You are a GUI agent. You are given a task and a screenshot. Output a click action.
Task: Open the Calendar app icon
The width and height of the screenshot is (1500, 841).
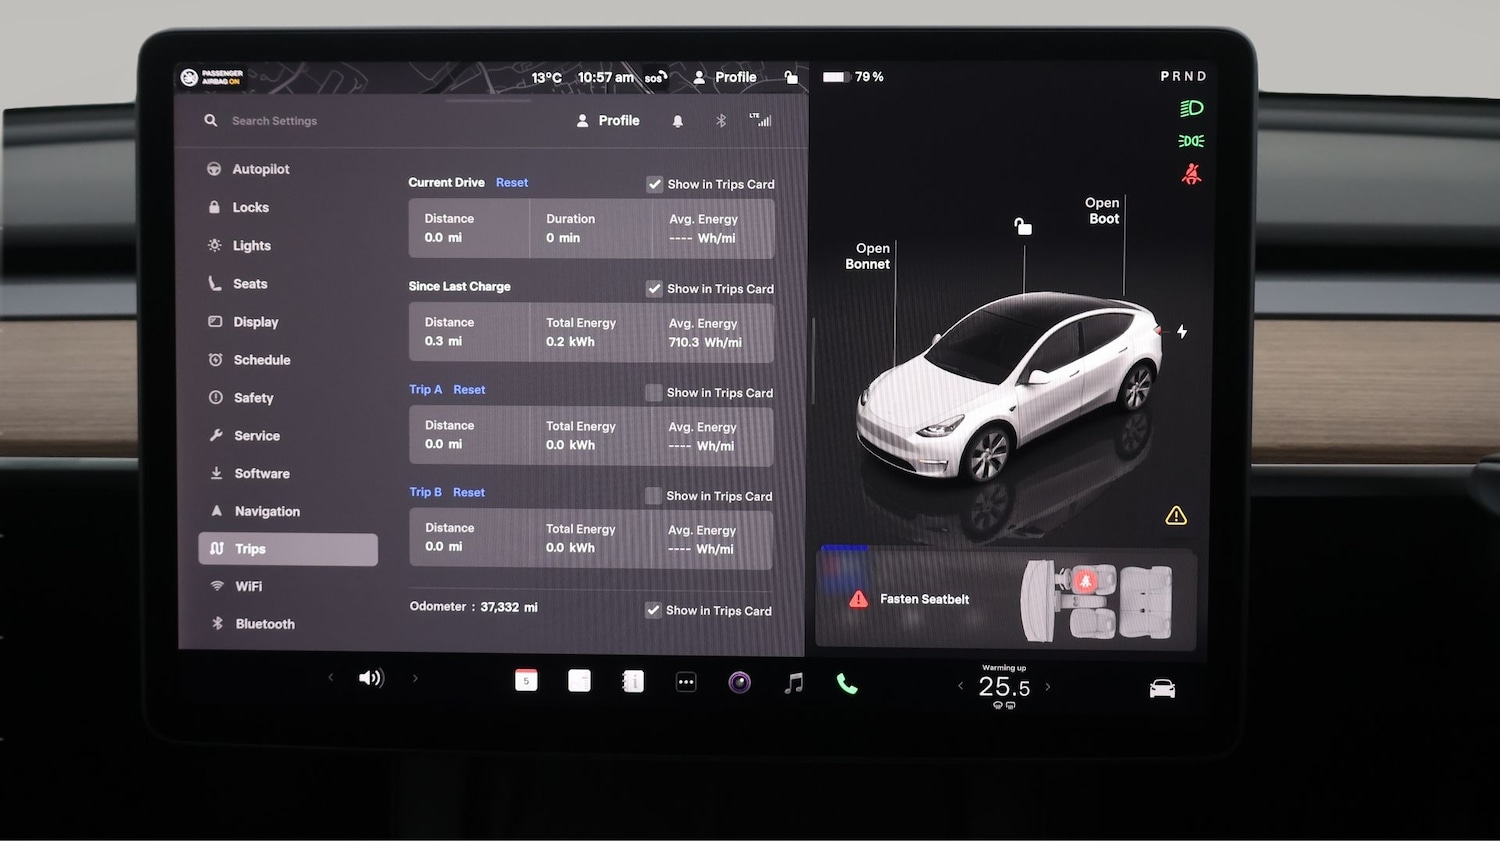tap(527, 680)
